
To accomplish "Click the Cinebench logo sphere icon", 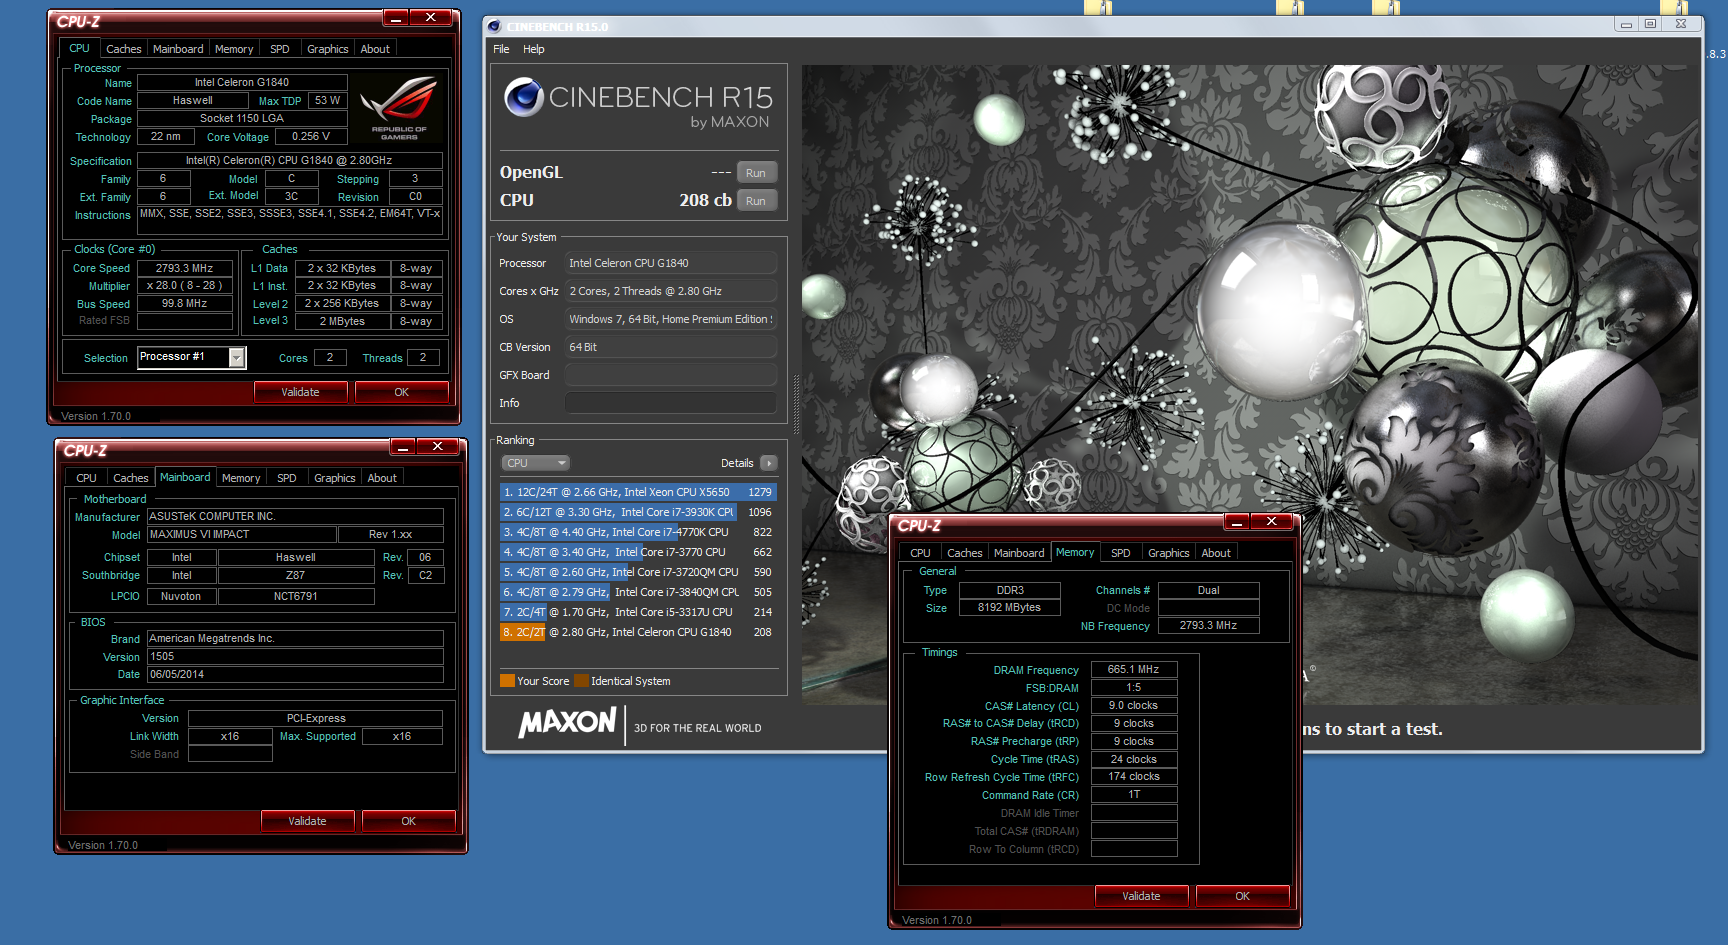I will point(524,97).
